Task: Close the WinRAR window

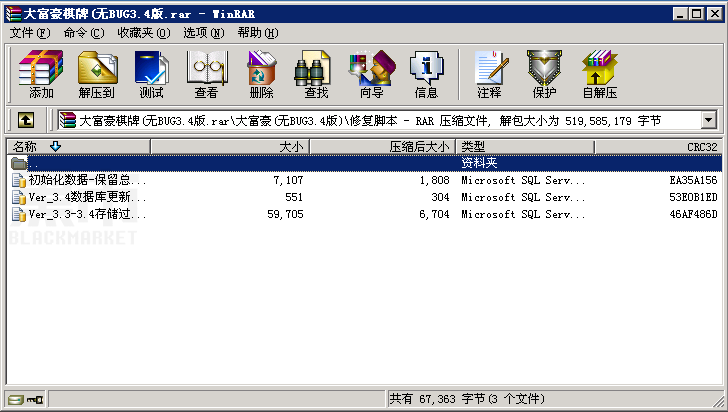Action: pyautogui.click(x=714, y=14)
